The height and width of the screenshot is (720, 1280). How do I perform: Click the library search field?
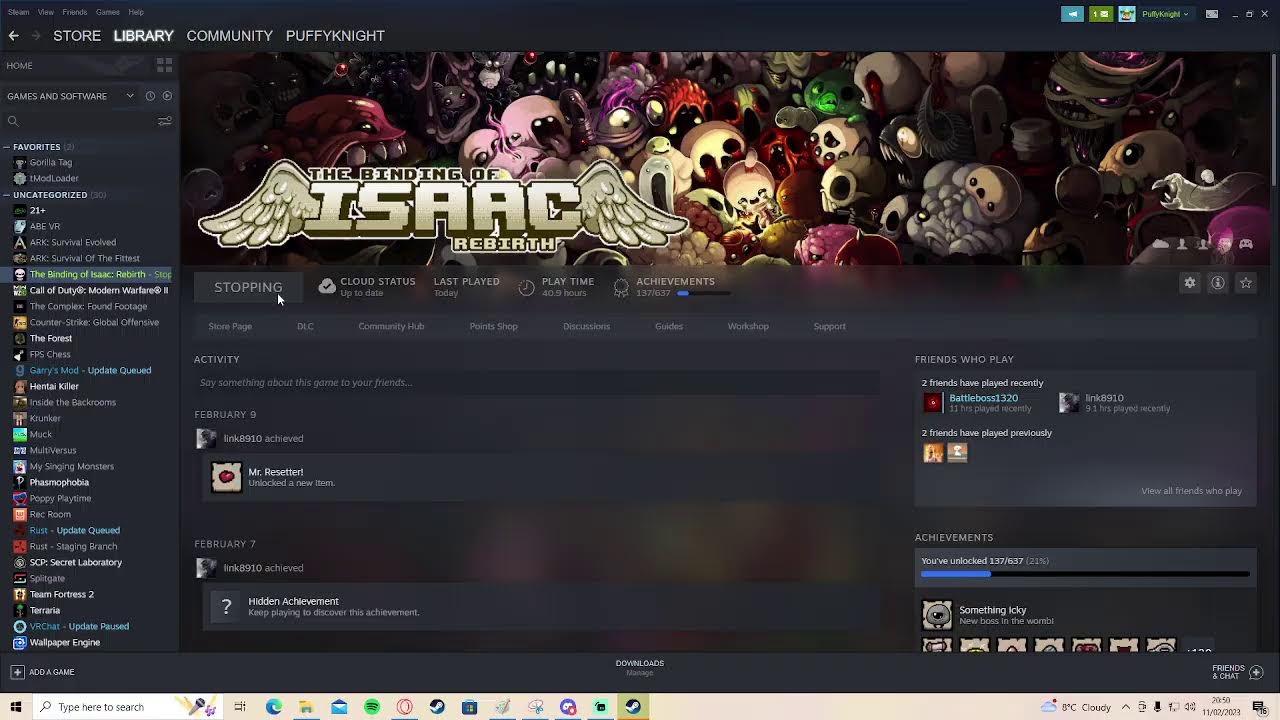[82, 121]
